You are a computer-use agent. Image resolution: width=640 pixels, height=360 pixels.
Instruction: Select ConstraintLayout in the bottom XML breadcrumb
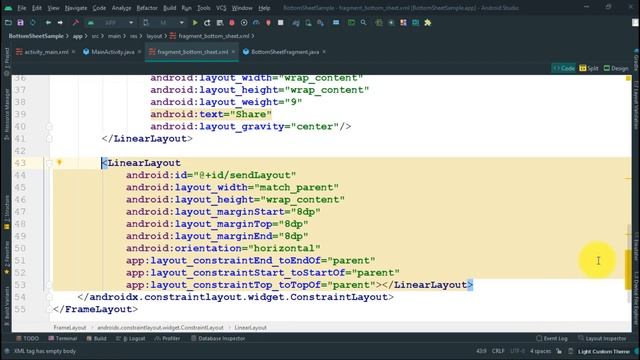(x=160, y=327)
